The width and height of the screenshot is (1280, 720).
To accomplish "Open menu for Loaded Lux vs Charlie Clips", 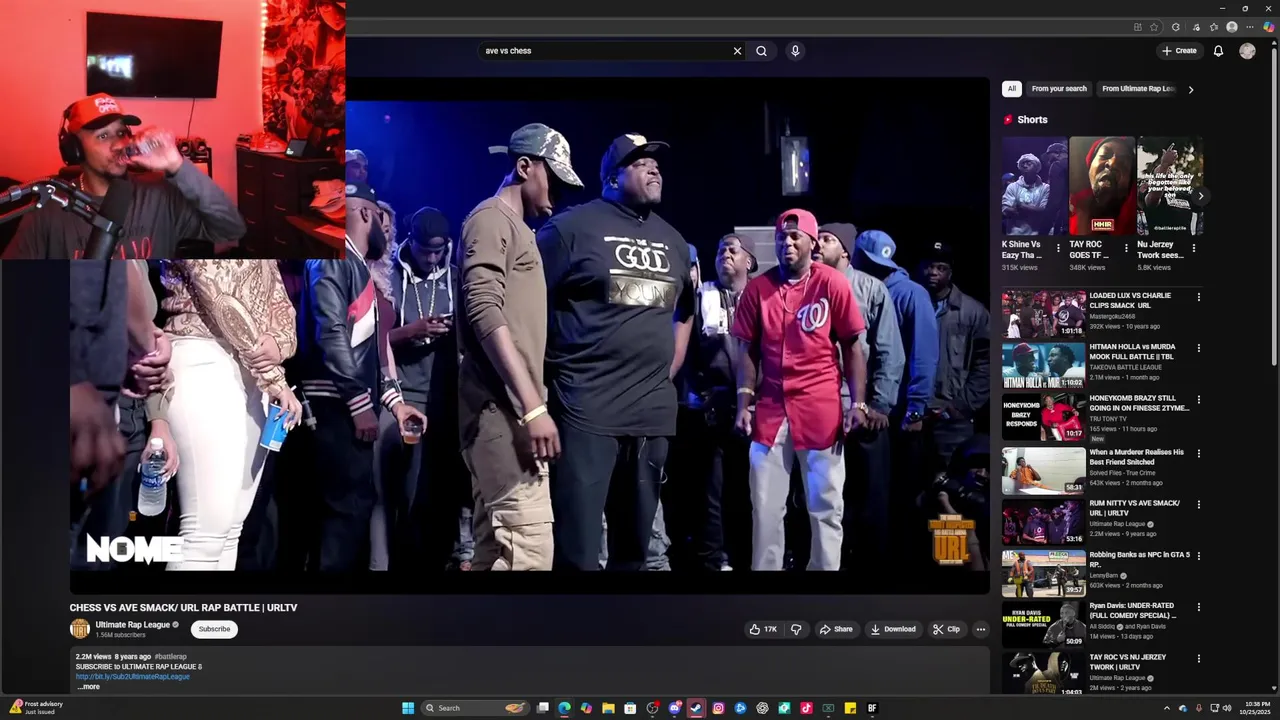I will click(1198, 297).
